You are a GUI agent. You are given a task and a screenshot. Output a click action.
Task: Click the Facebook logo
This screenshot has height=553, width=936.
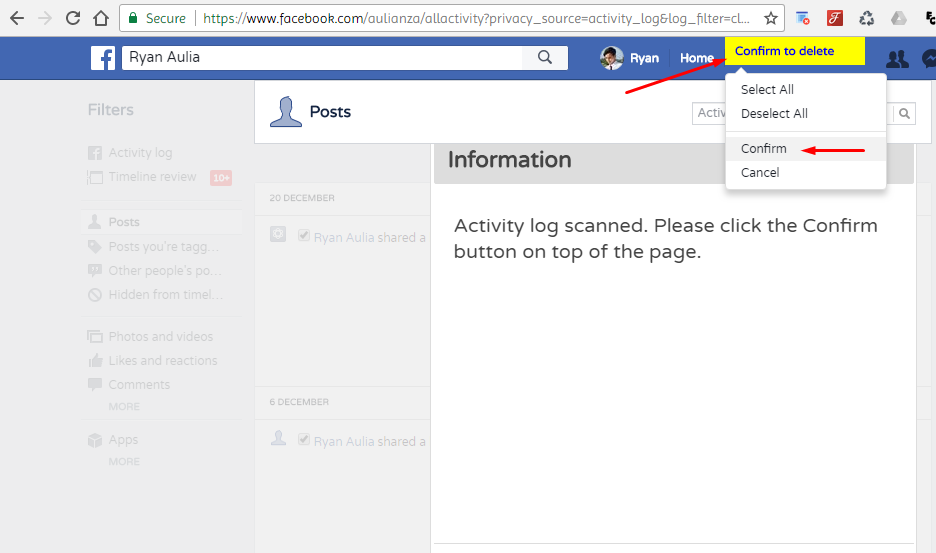coord(103,58)
